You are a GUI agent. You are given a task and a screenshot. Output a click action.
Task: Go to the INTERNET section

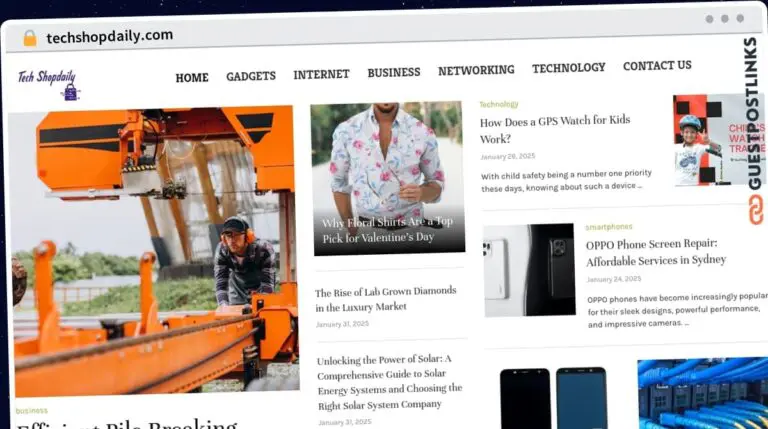tap(321, 74)
